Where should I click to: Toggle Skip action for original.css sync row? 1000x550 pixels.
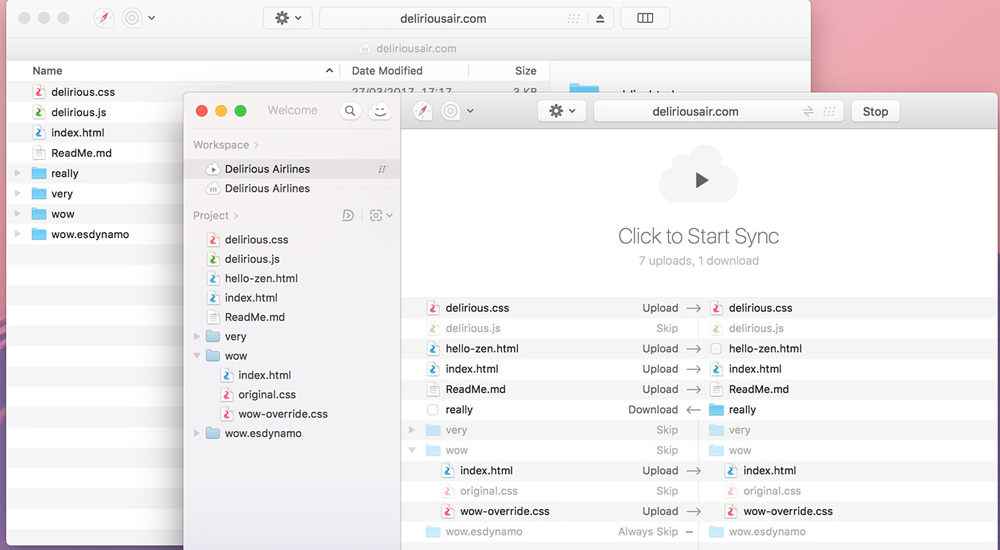point(667,491)
